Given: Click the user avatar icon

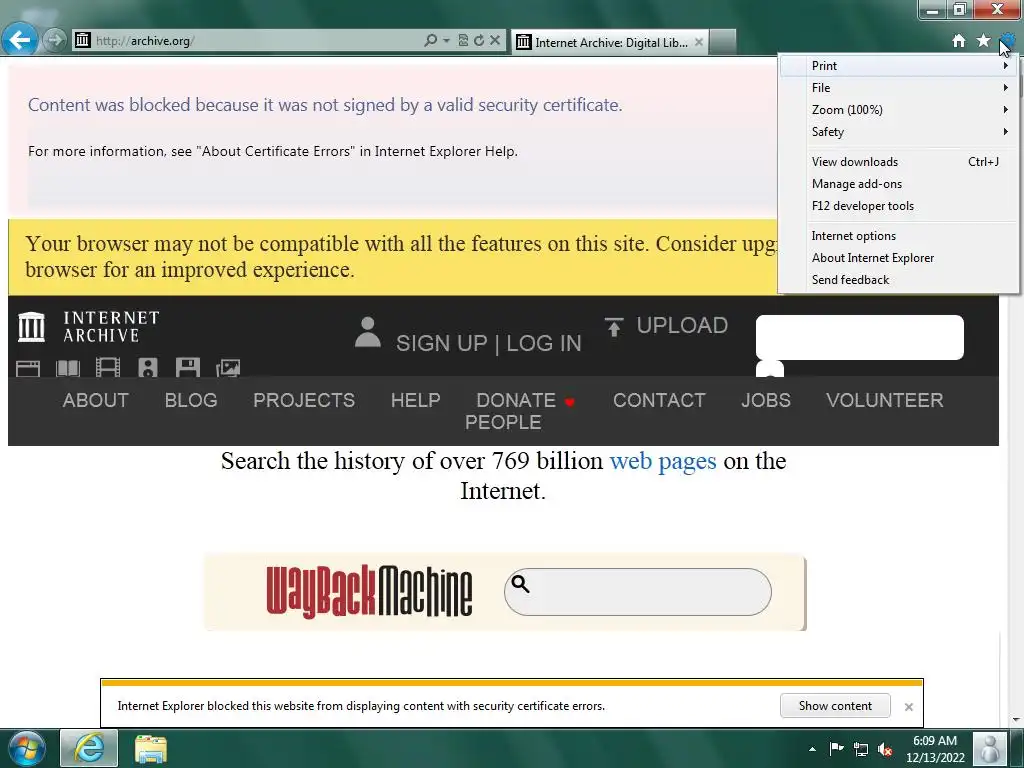Looking at the screenshot, I should [x=368, y=332].
